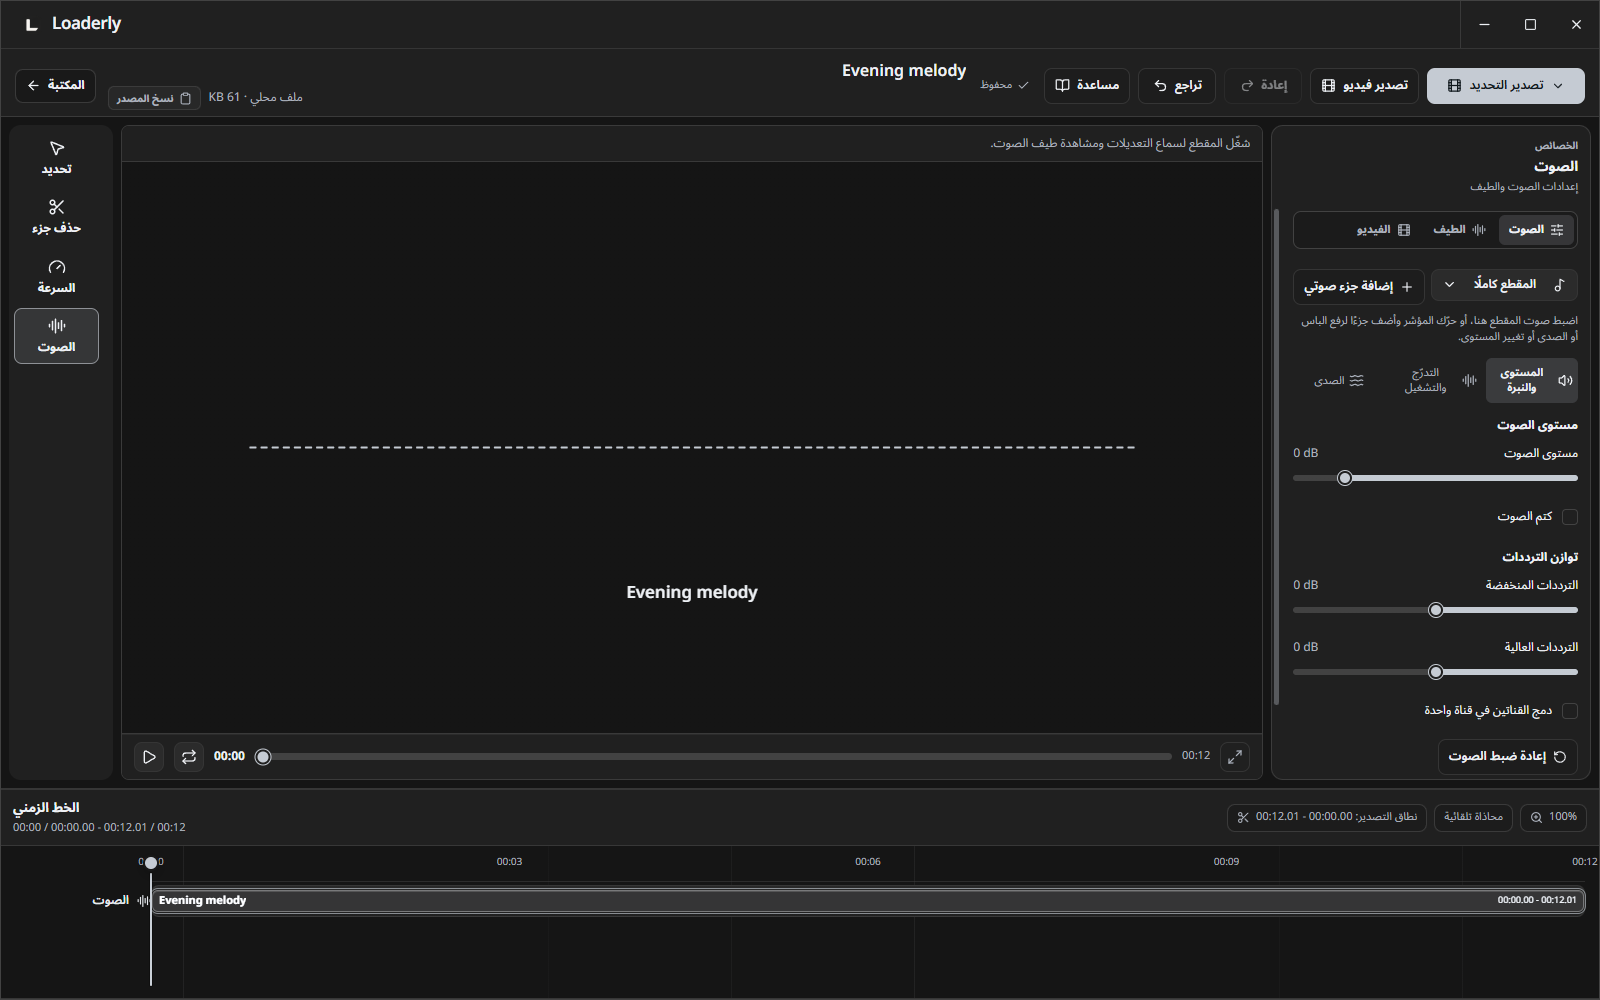Click the تراجع undo button

(1177, 86)
